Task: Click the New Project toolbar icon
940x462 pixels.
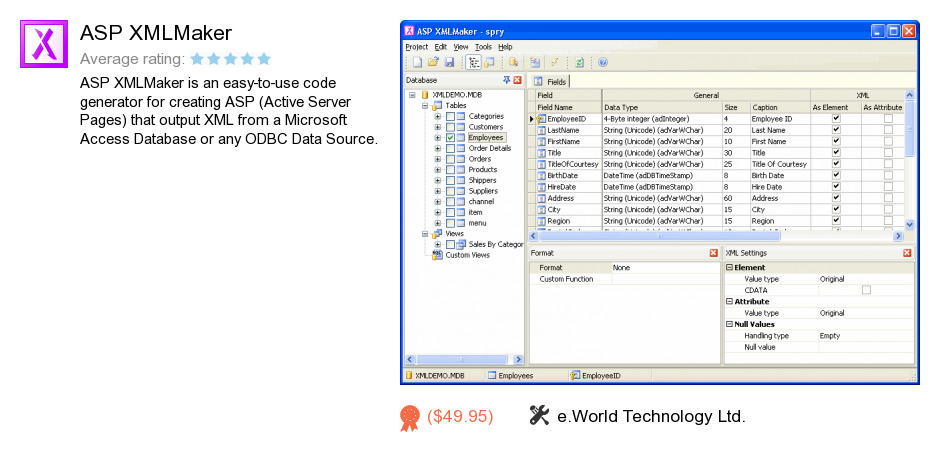Action: point(417,62)
